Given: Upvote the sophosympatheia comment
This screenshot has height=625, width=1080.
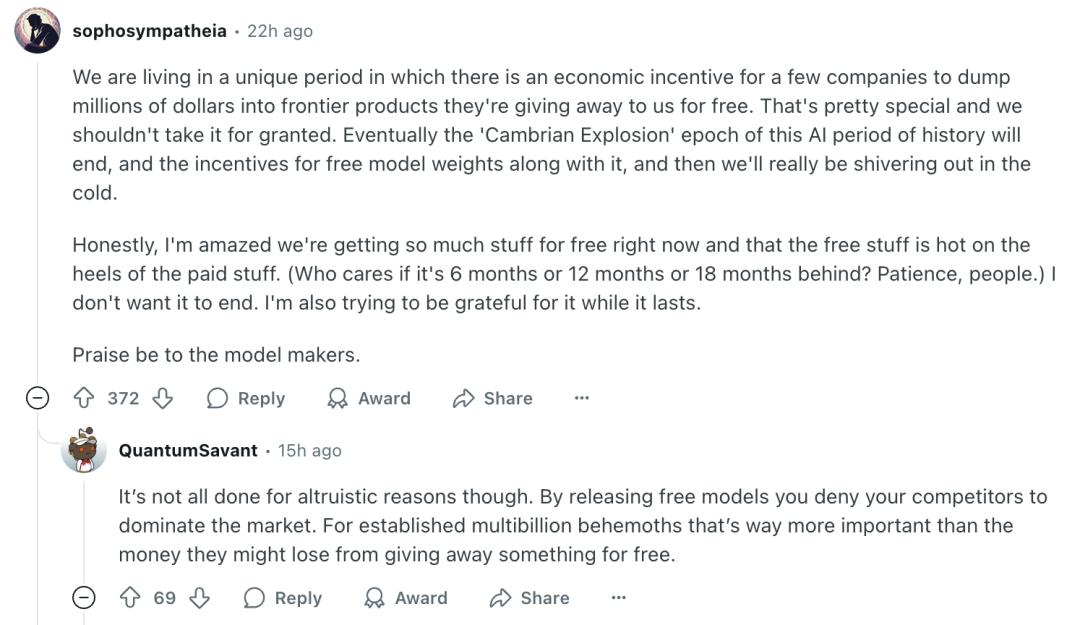Looking at the screenshot, I should [84, 398].
